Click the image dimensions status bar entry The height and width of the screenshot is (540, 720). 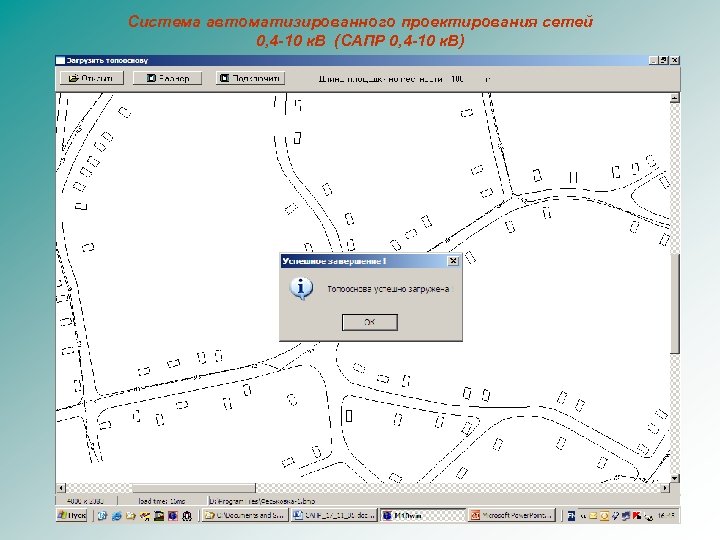85,501
